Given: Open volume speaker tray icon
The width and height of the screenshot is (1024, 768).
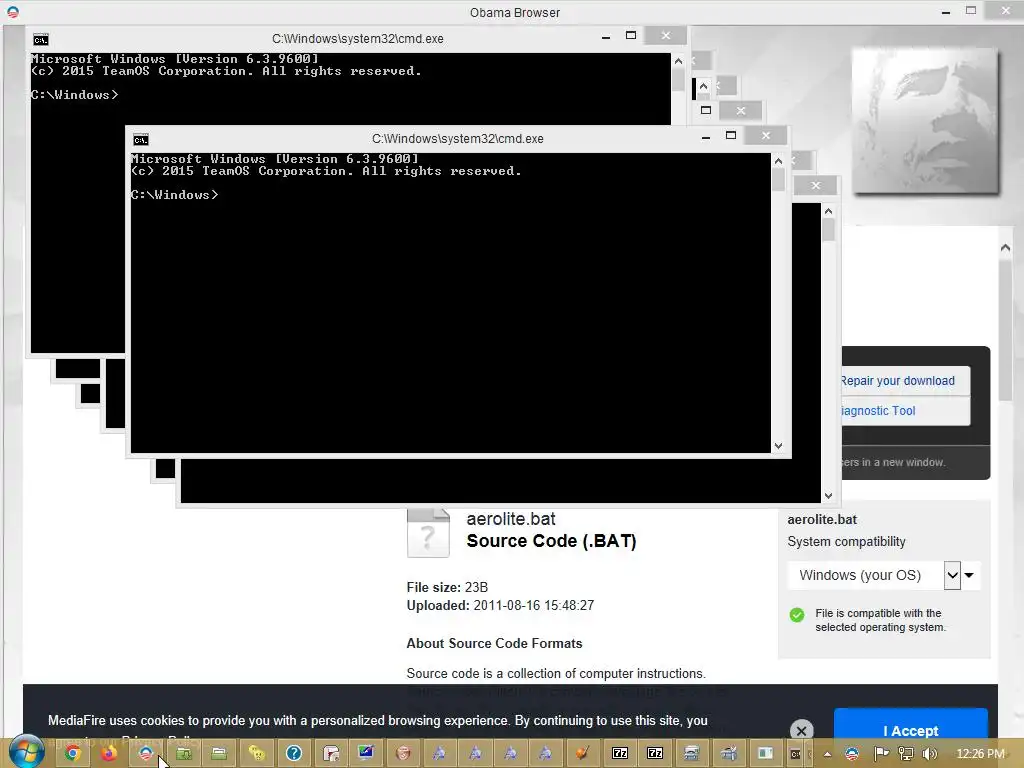Looking at the screenshot, I should point(930,754).
